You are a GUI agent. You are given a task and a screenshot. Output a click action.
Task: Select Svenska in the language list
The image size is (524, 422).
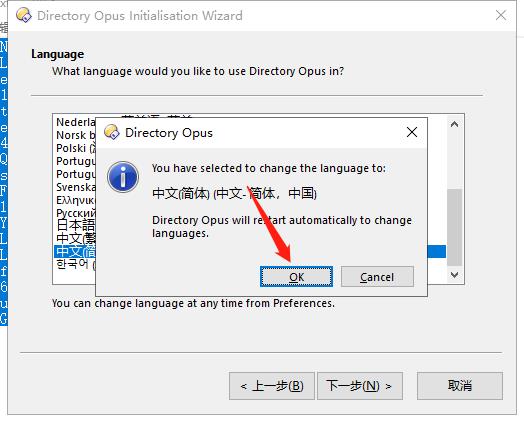76,187
